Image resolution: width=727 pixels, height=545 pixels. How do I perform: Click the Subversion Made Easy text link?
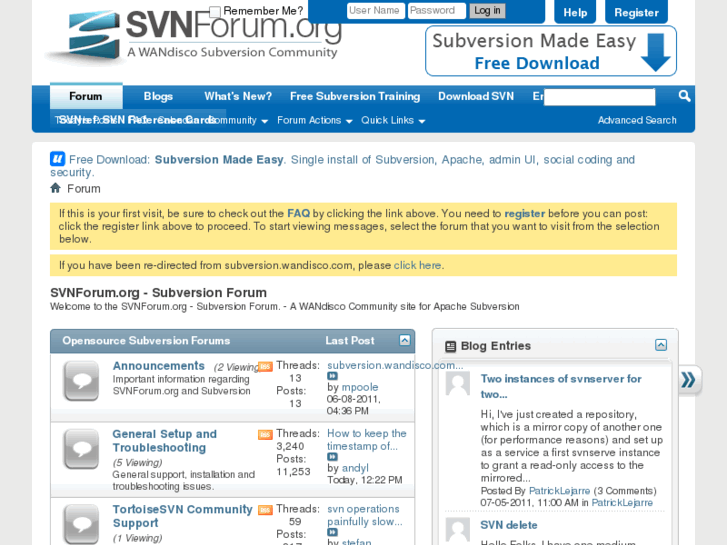[x=219, y=160]
